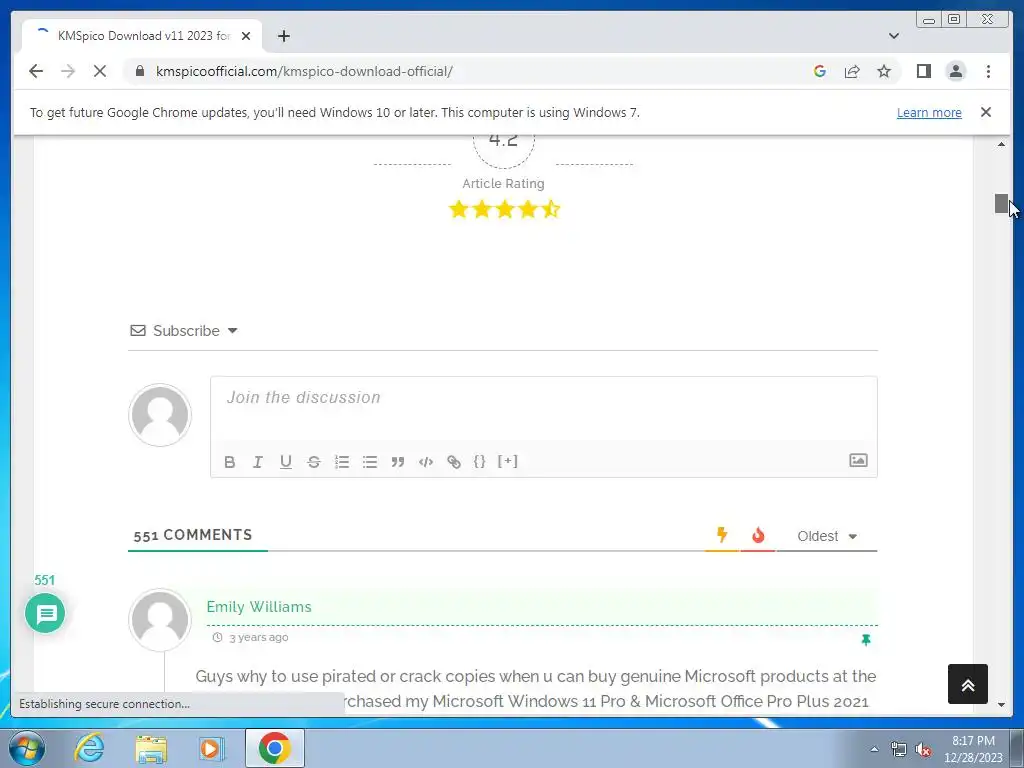Rate article with the first star
The image size is (1024, 768).
click(458, 210)
